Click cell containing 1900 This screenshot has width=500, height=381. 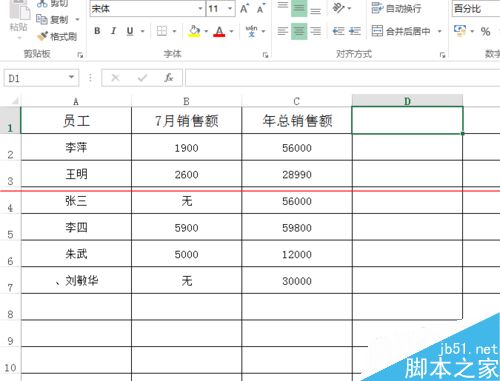(186, 147)
